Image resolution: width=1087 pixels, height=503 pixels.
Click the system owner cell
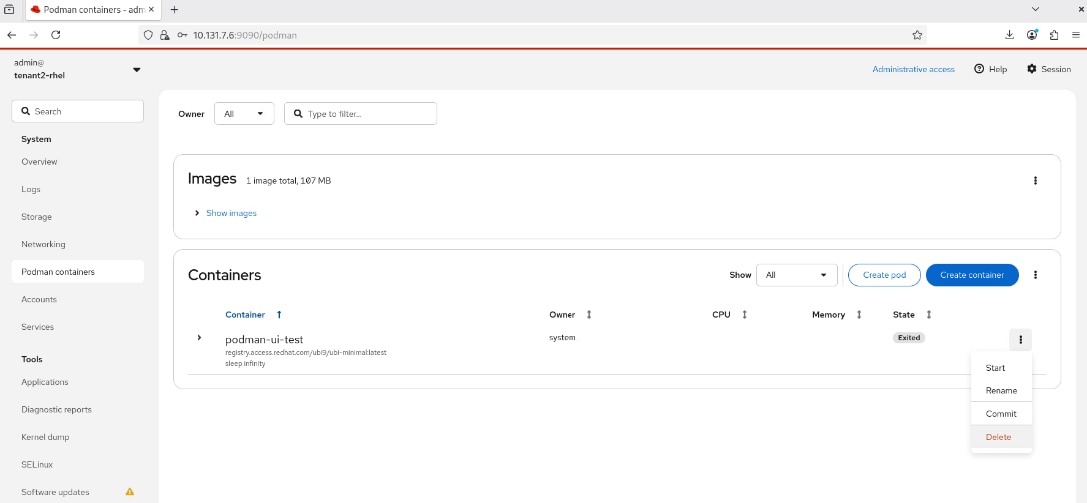click(562, 337)
